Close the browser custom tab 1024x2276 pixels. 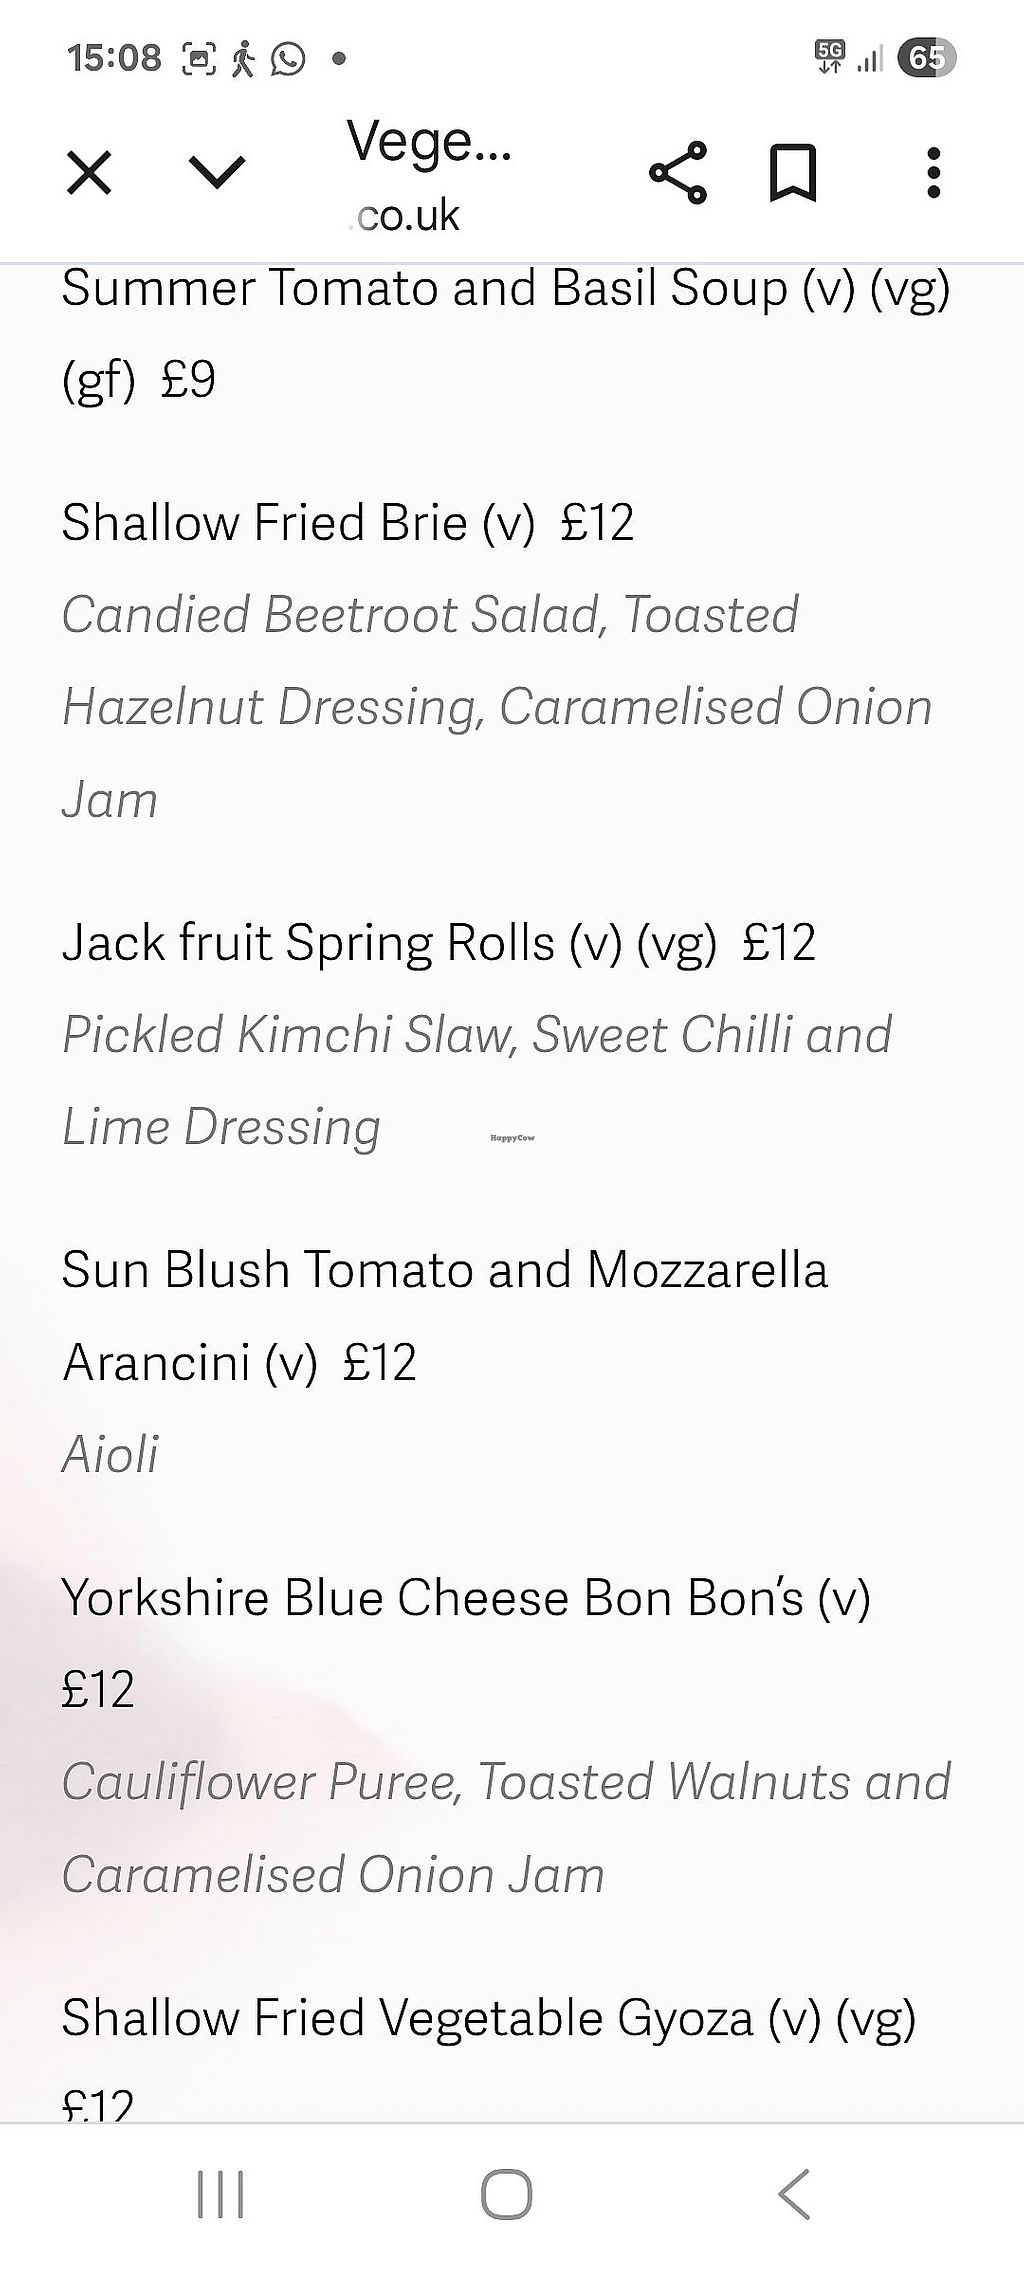click(89, 173)
